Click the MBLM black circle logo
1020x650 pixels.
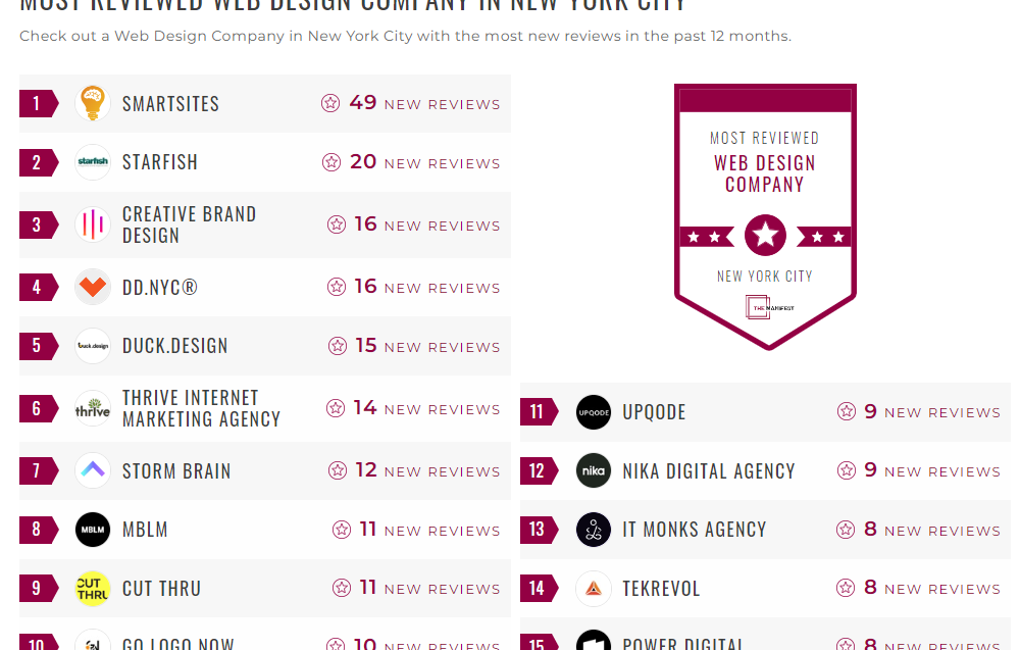tap(93, 529)
